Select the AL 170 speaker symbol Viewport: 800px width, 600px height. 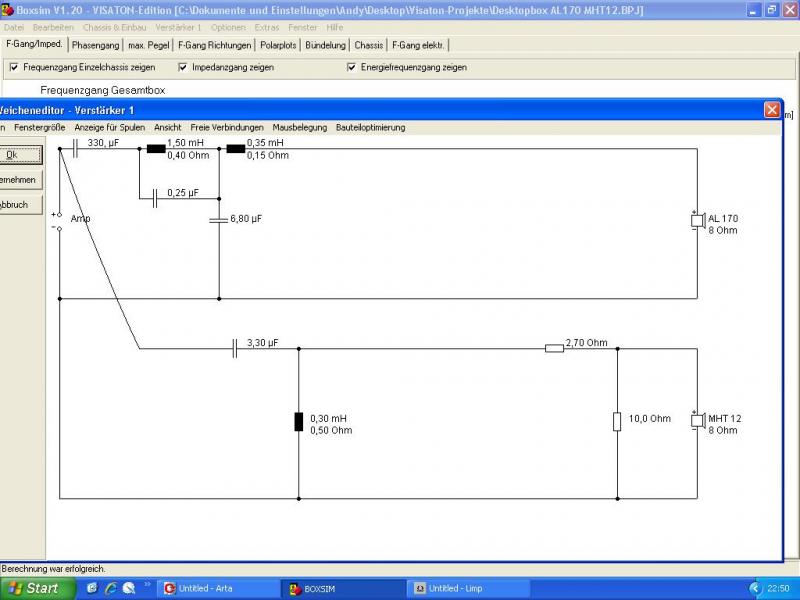(697, 220)
